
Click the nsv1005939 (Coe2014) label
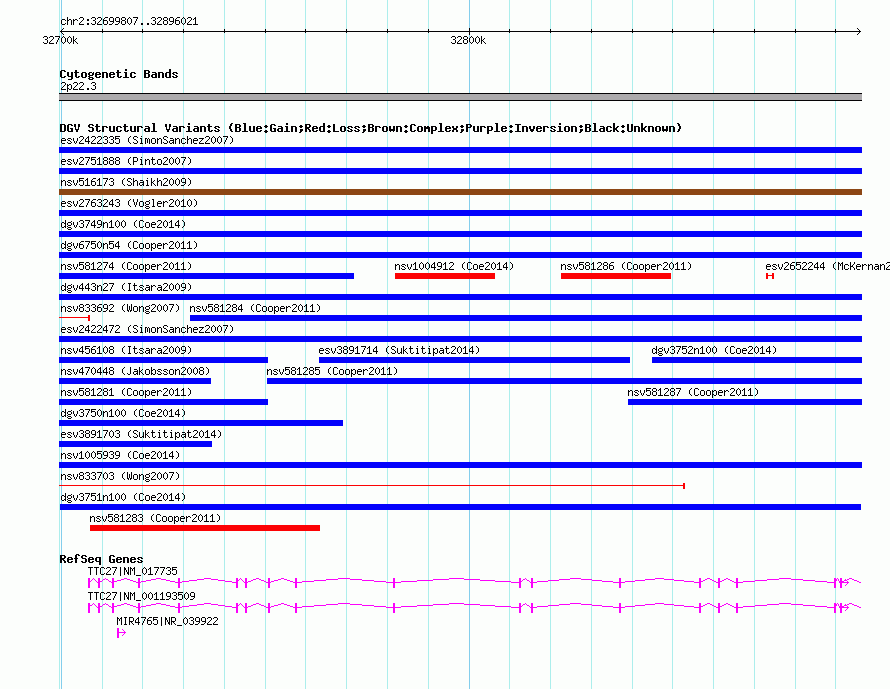120,455
